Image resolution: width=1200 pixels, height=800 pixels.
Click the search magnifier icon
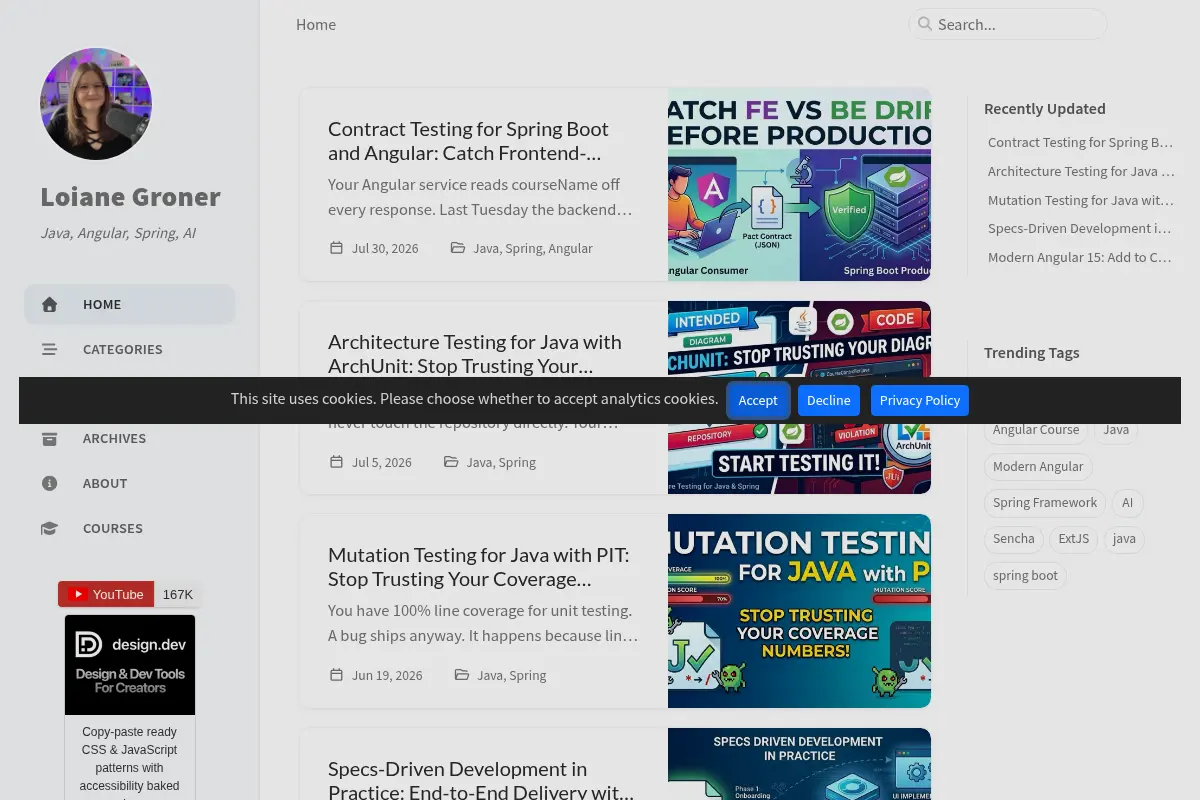(x=925, y=24)
